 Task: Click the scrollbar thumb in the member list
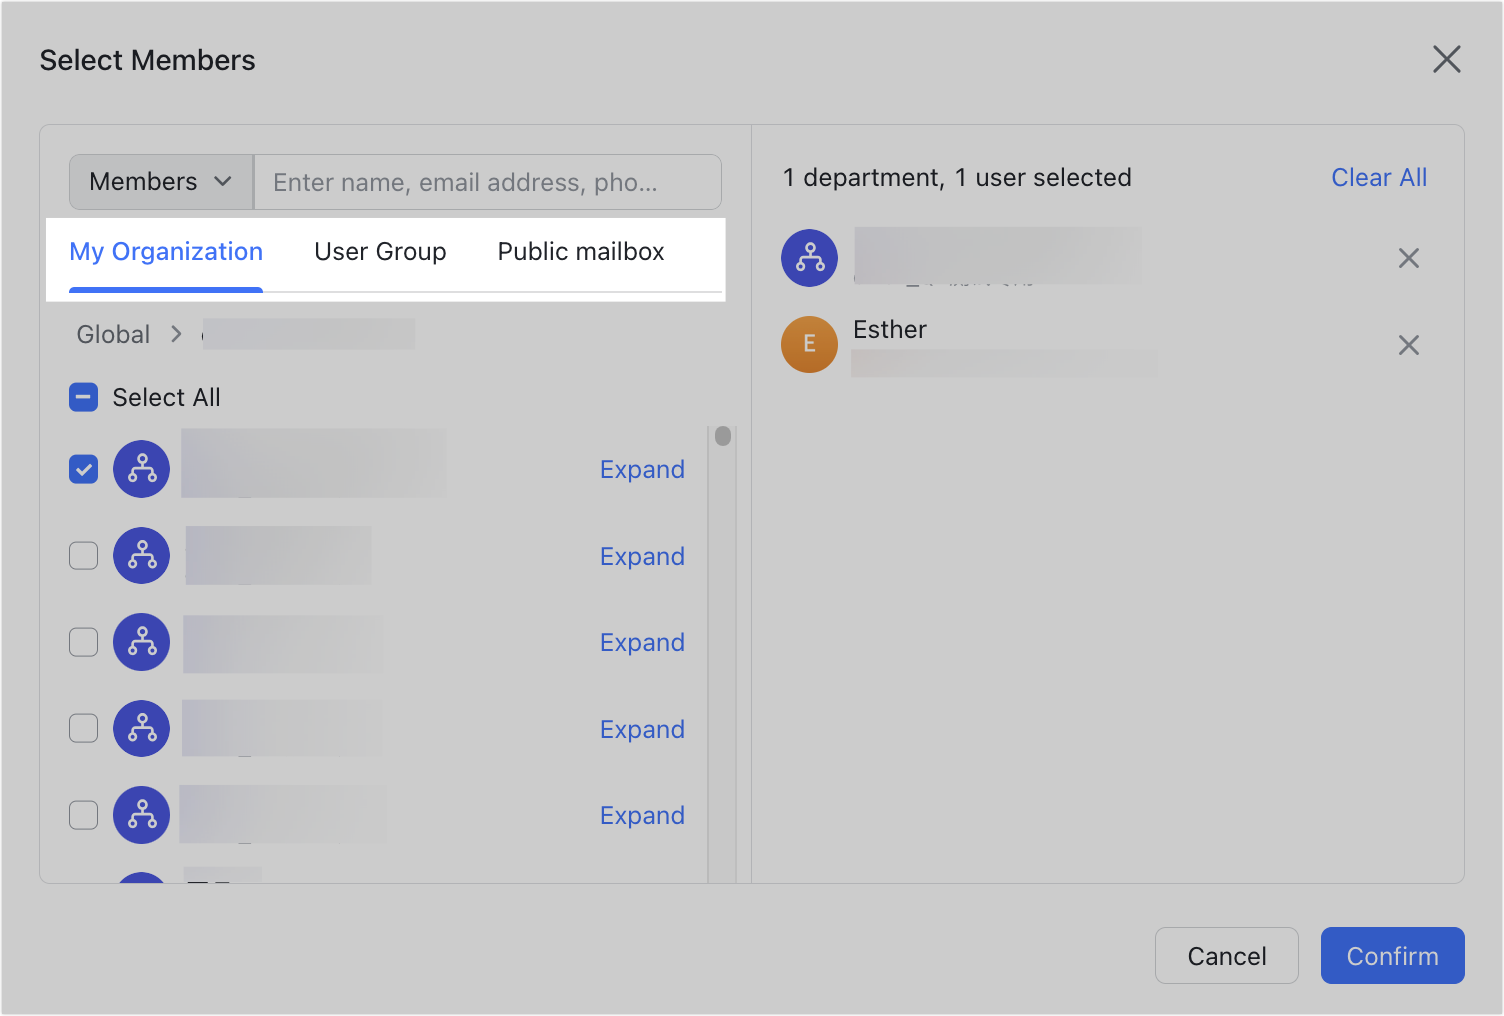(x=722, y=436)
